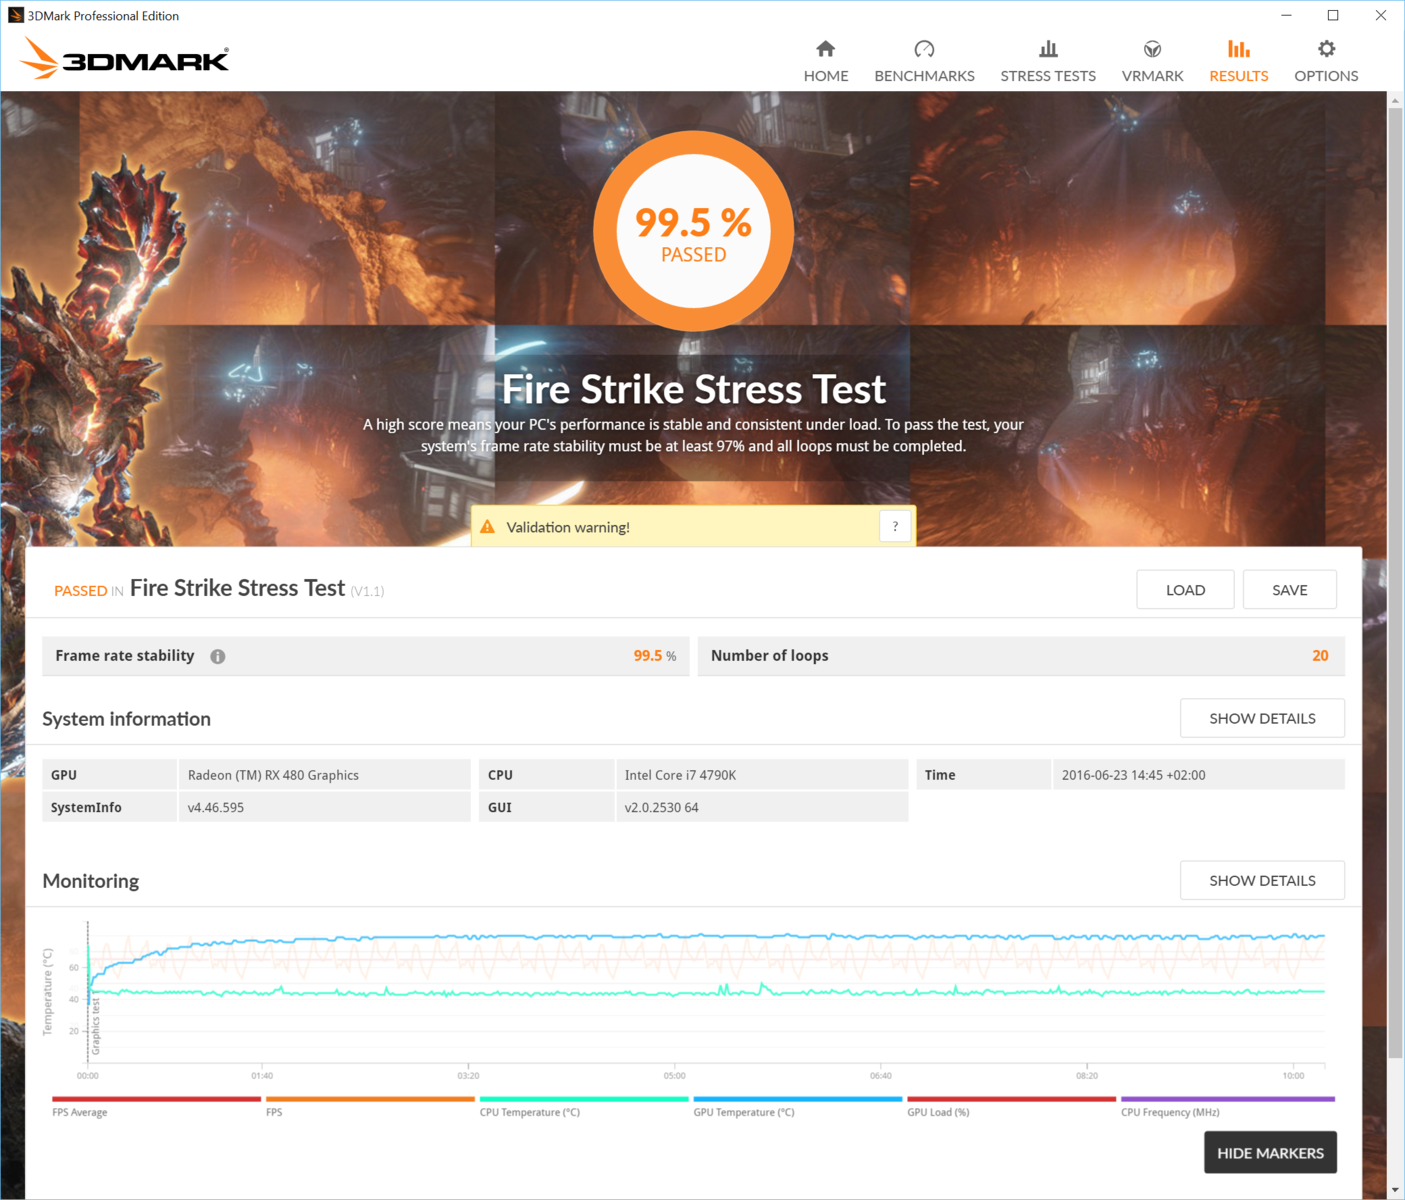This screenshot has width=1405, height=1200.
Task: Switch to VRMARK label
Action: click(x=1152, y=76)
